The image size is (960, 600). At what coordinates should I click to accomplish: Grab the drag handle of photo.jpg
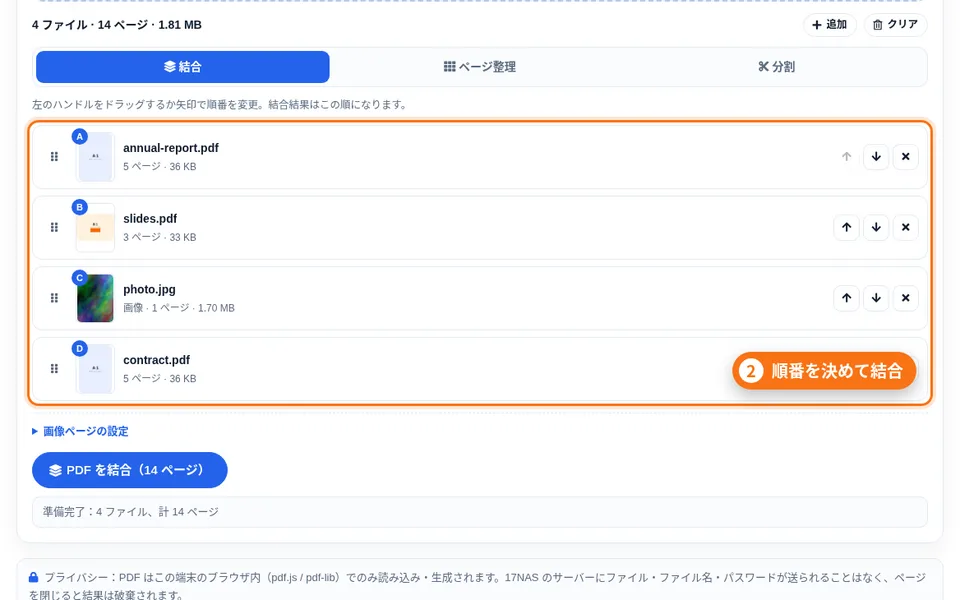tap(54, 298)
